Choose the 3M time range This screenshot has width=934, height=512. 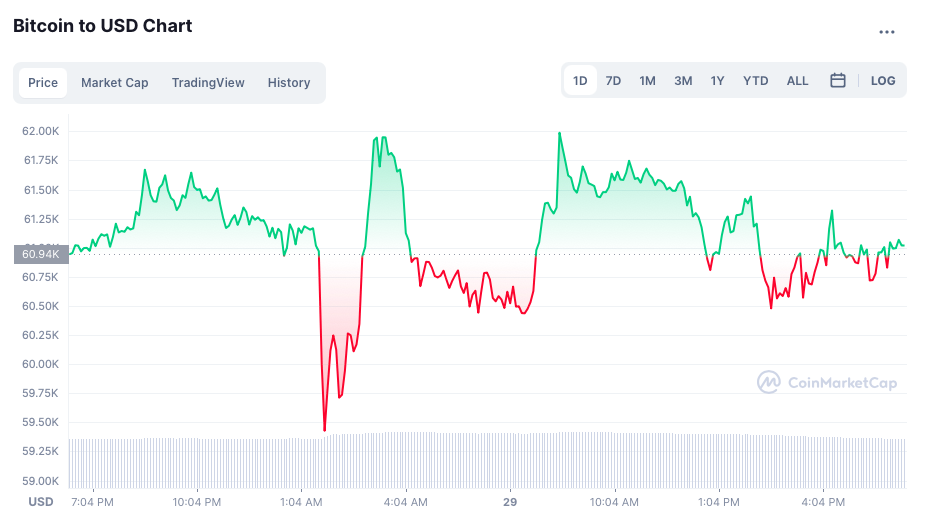pos(683,81)
